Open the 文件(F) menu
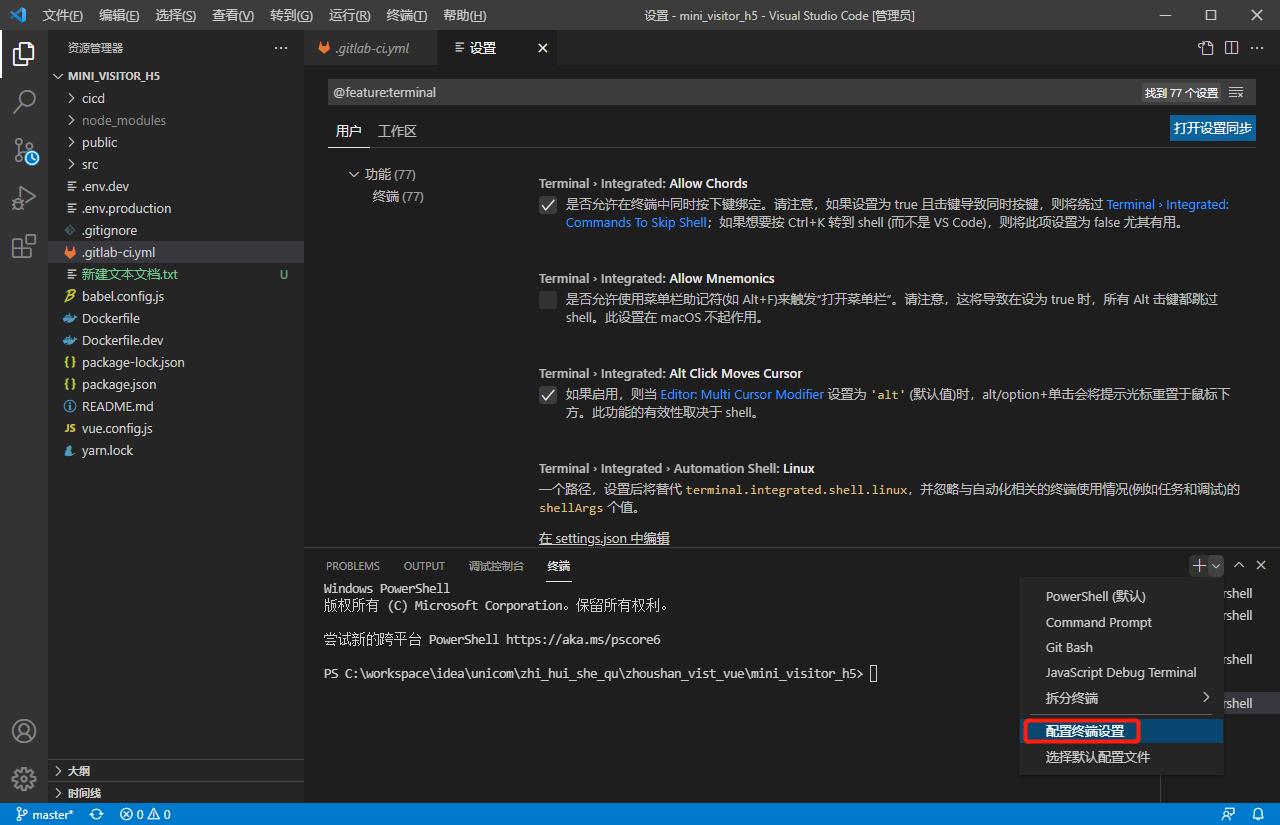 [63, 15]
